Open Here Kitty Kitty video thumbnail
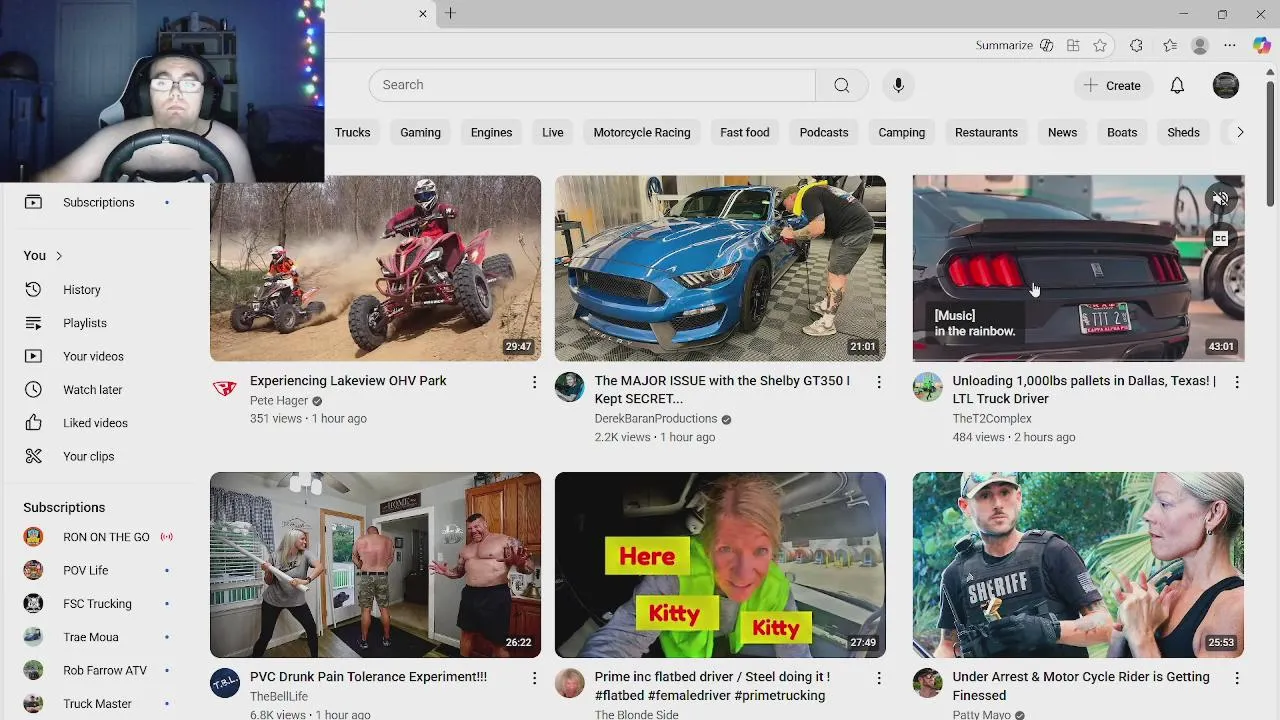This screenshot has height=720, width=1280. [x=720, y=565]
